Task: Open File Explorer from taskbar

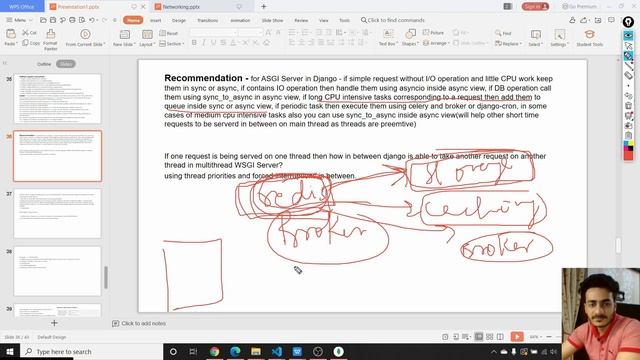Action: pos(256,351)
